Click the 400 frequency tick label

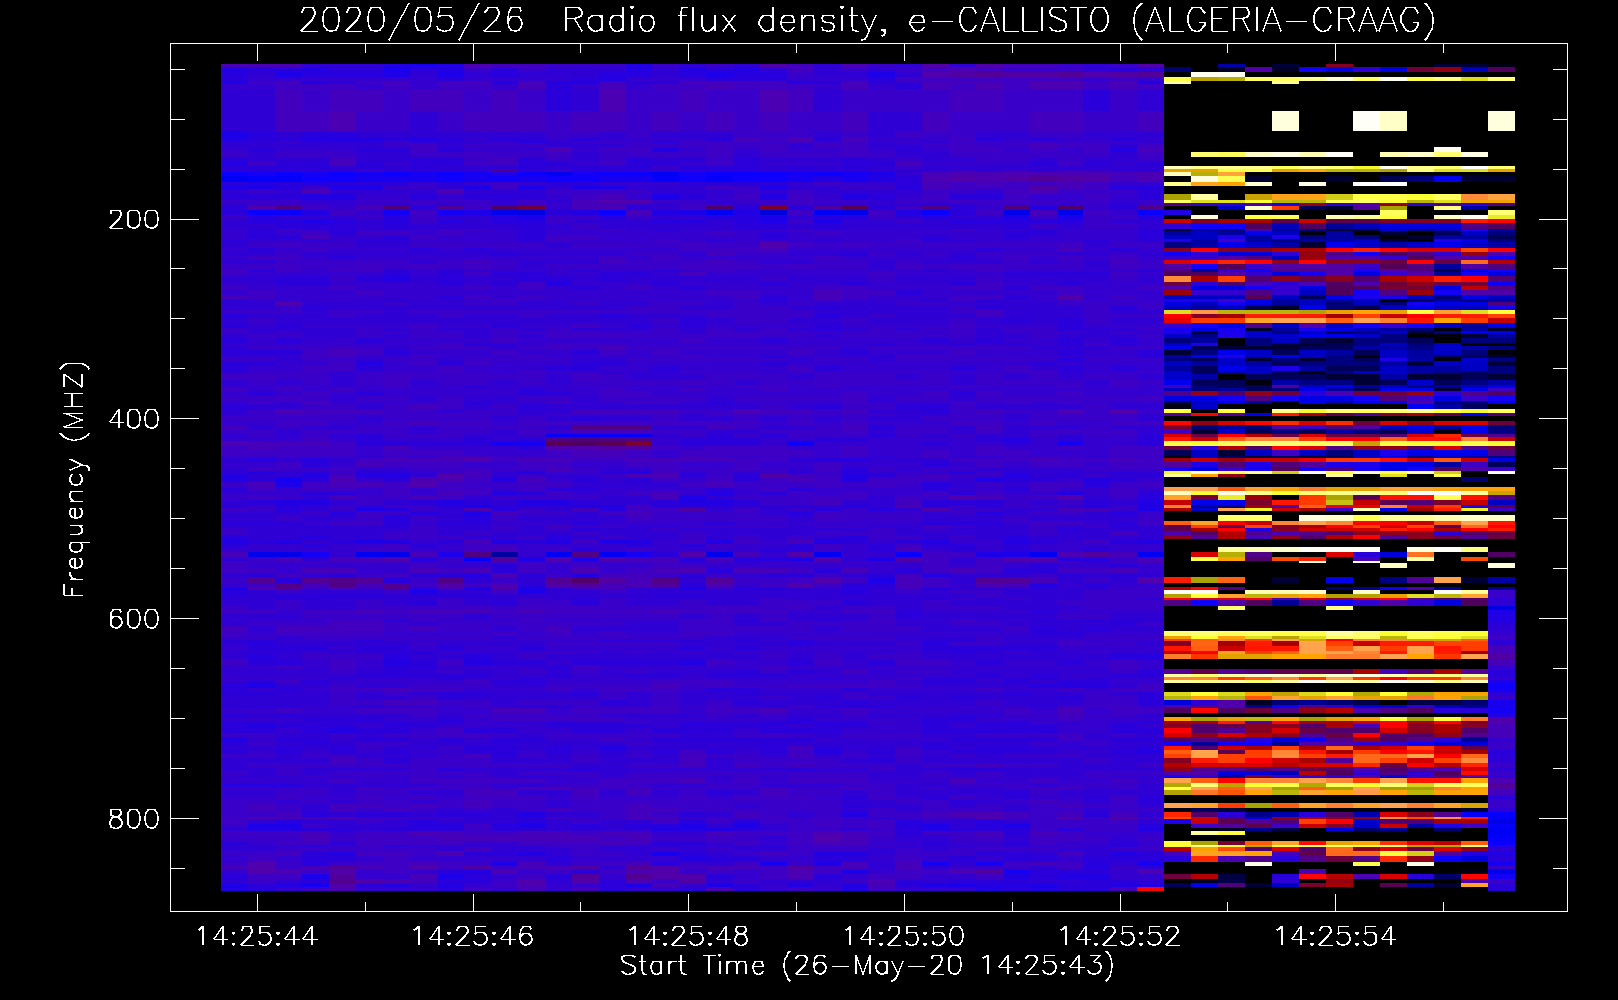point(134,419)
